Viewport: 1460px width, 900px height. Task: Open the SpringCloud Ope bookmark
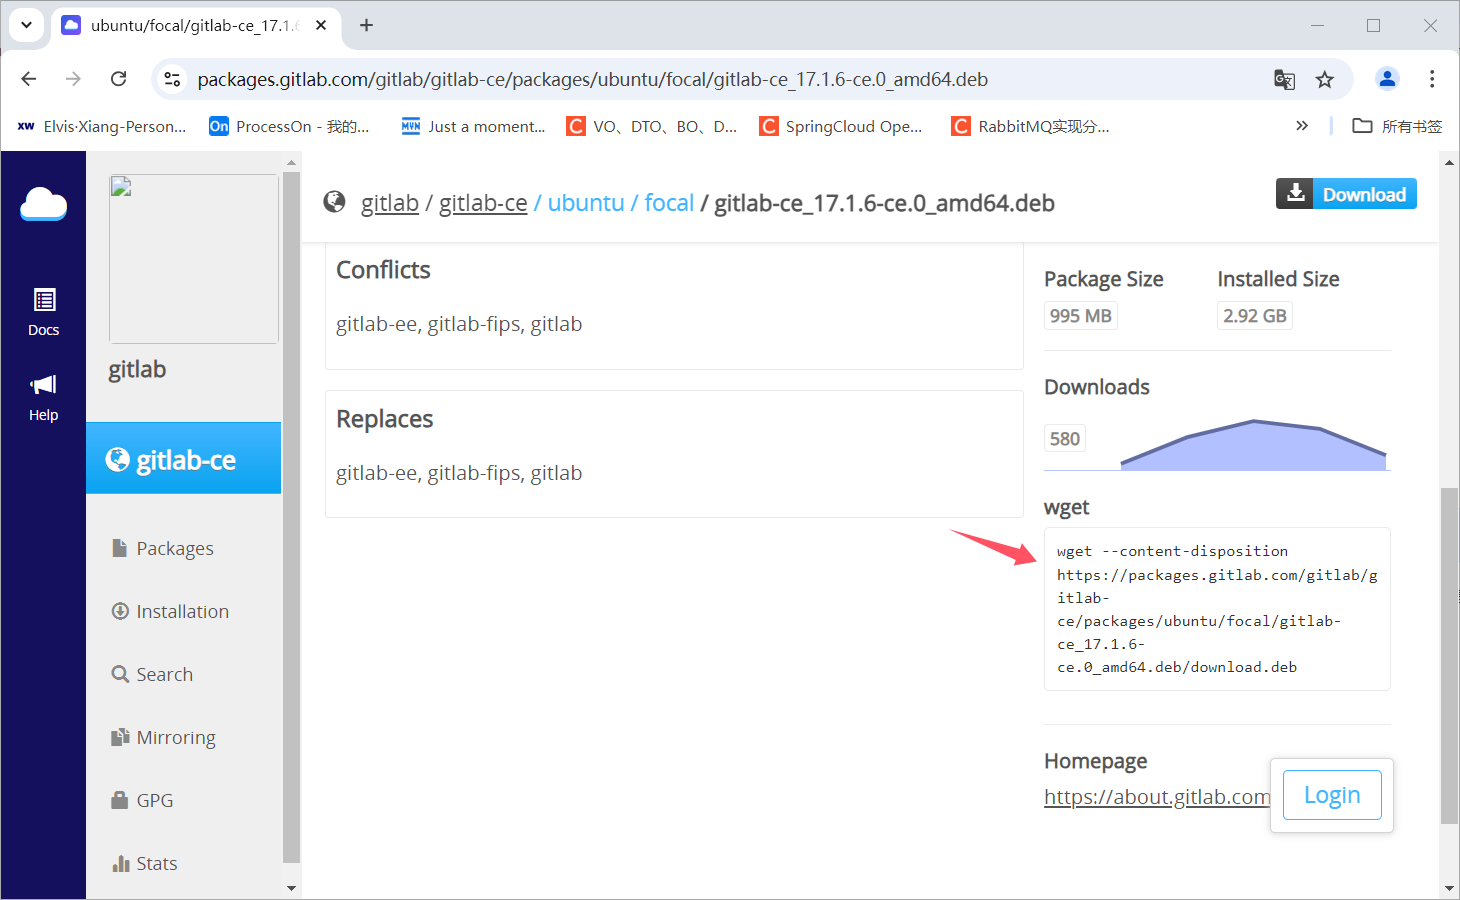tap(841, 126)
